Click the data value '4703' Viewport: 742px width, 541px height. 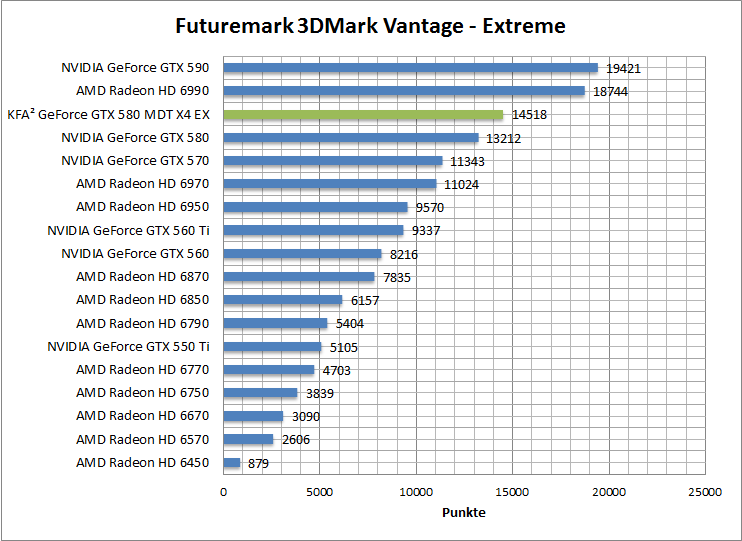click(336, 370)
